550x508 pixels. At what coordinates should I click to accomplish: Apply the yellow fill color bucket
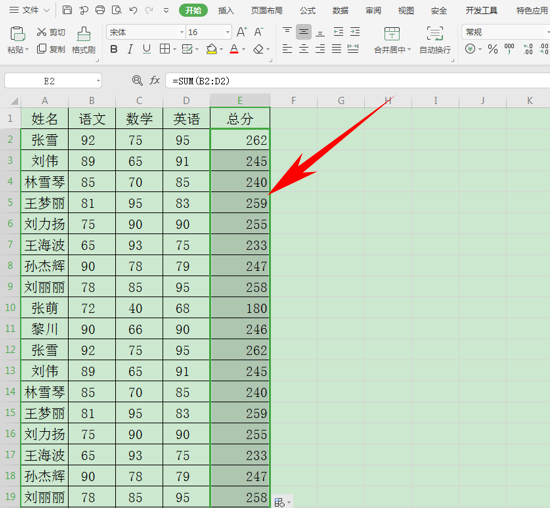coord(212,49)
